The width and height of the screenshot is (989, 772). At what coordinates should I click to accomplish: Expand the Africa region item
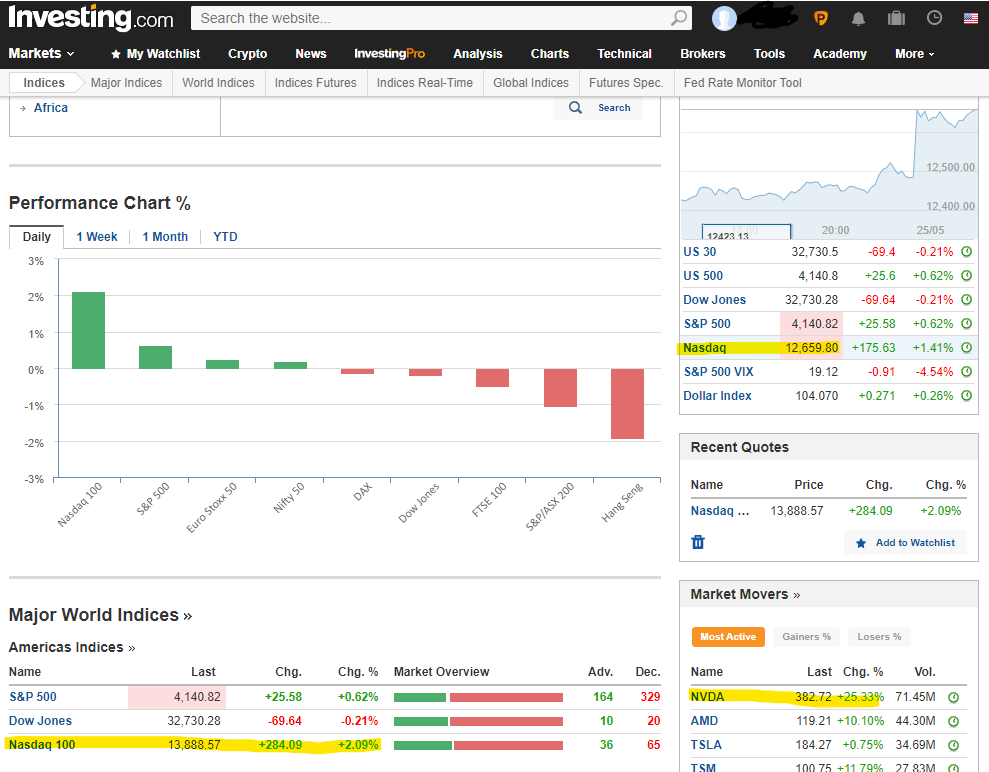tap(50, 108)
